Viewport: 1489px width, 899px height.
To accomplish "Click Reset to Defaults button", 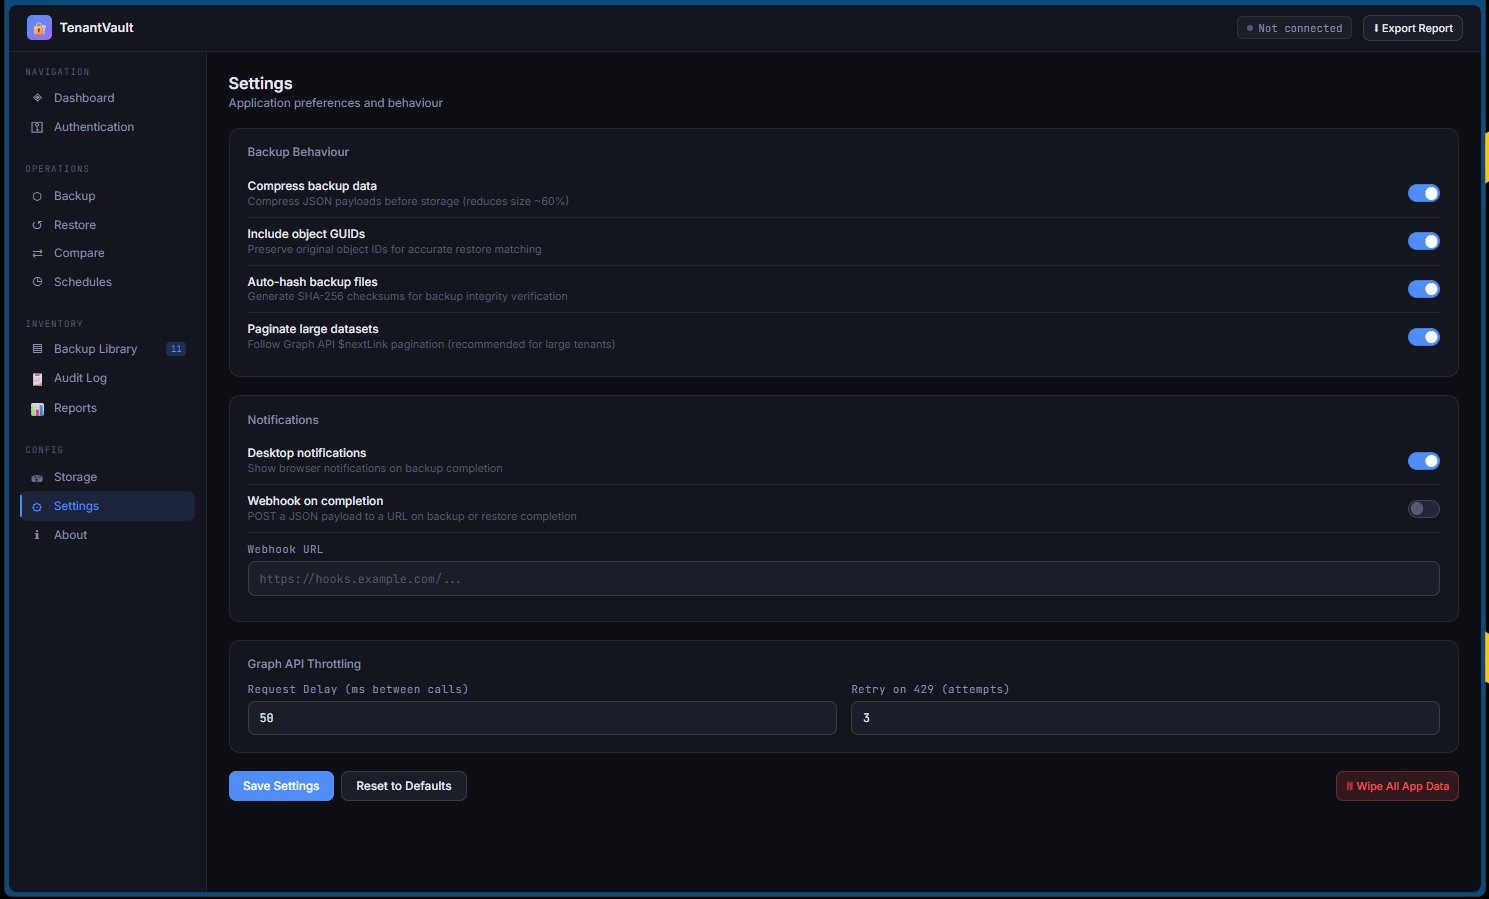I will 404,786.
